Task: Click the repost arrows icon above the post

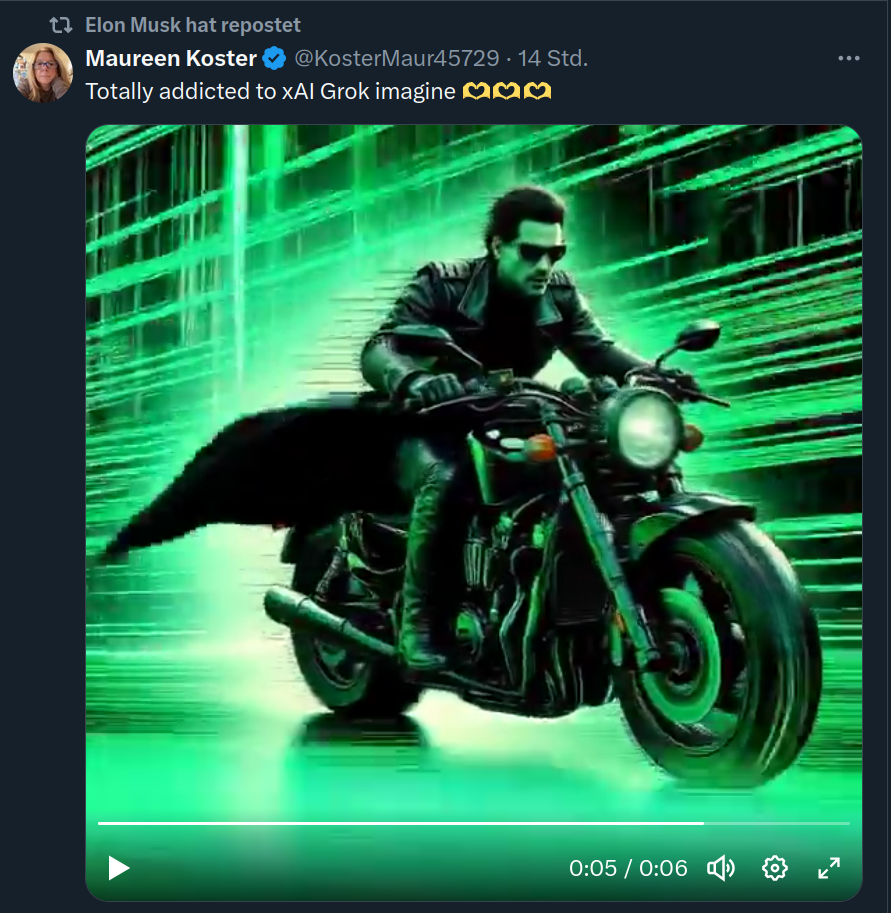Action: point(61,25)
